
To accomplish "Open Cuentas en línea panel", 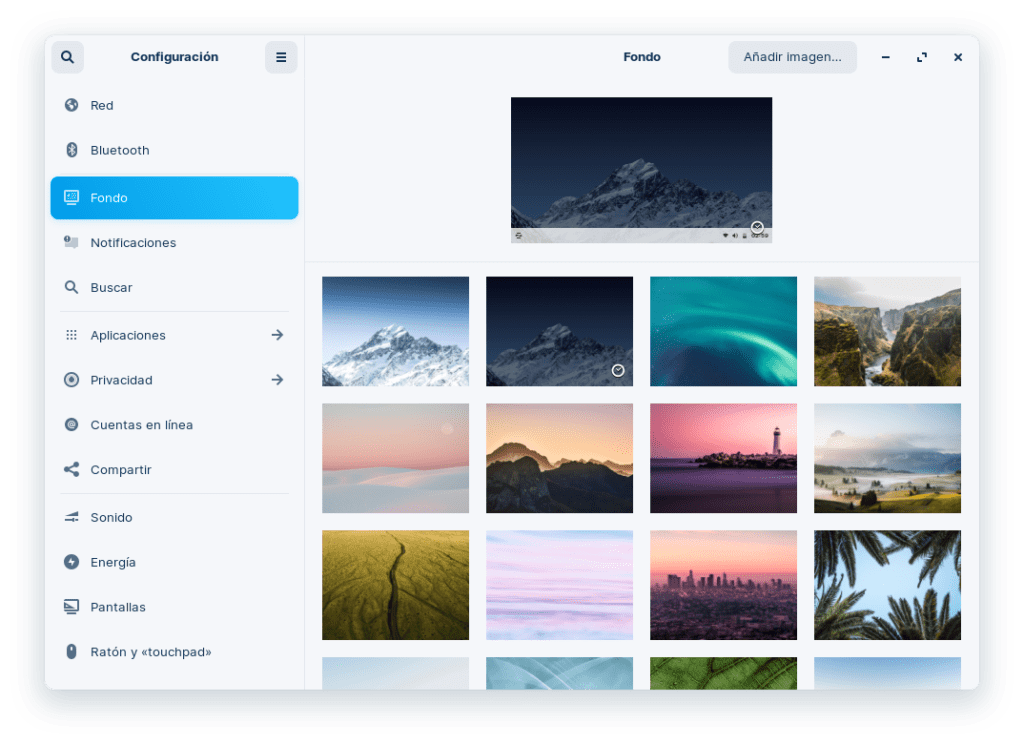I will pos(174,425).
